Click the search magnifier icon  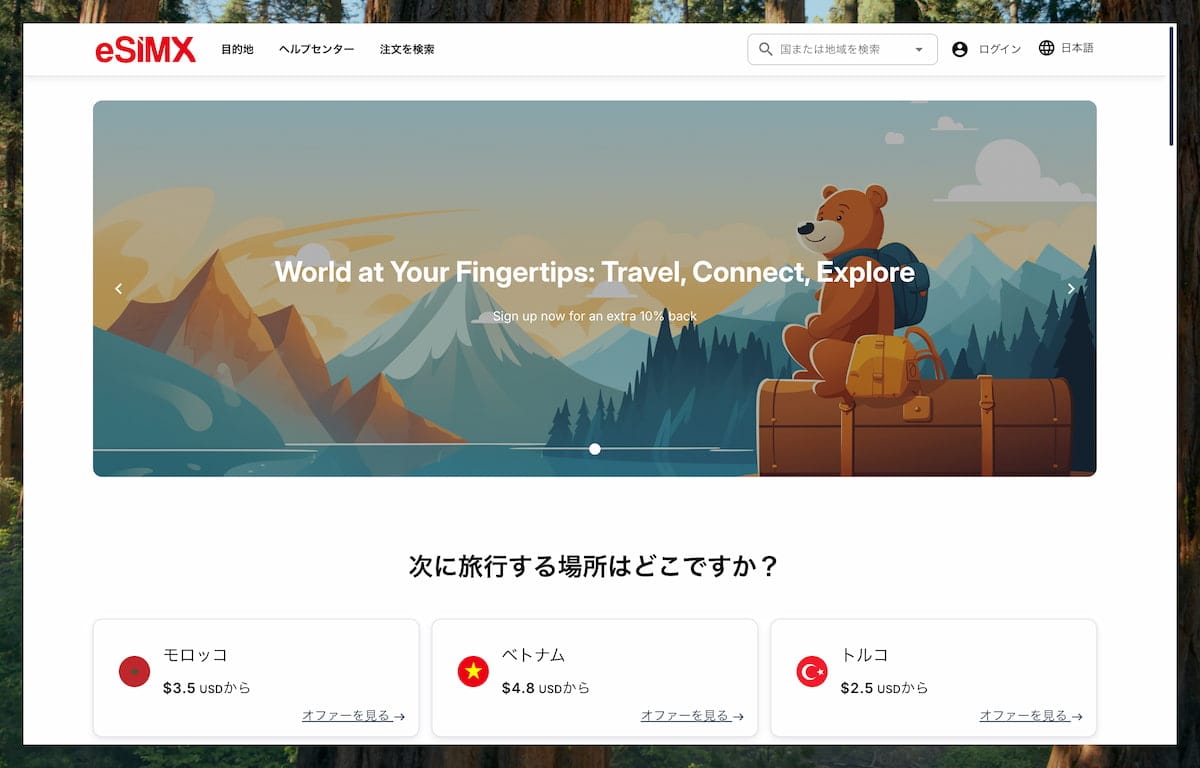(766, 49)
